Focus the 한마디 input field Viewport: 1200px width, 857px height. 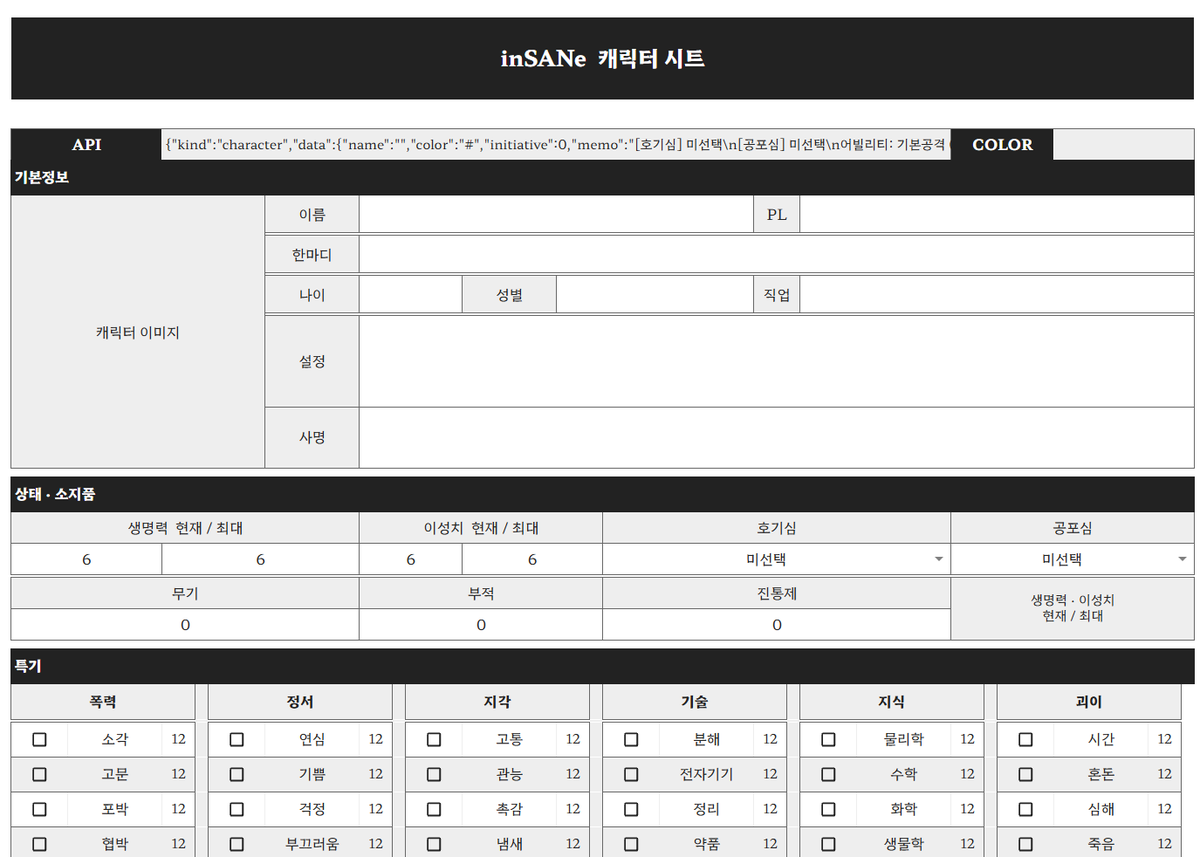coord(776,255)
